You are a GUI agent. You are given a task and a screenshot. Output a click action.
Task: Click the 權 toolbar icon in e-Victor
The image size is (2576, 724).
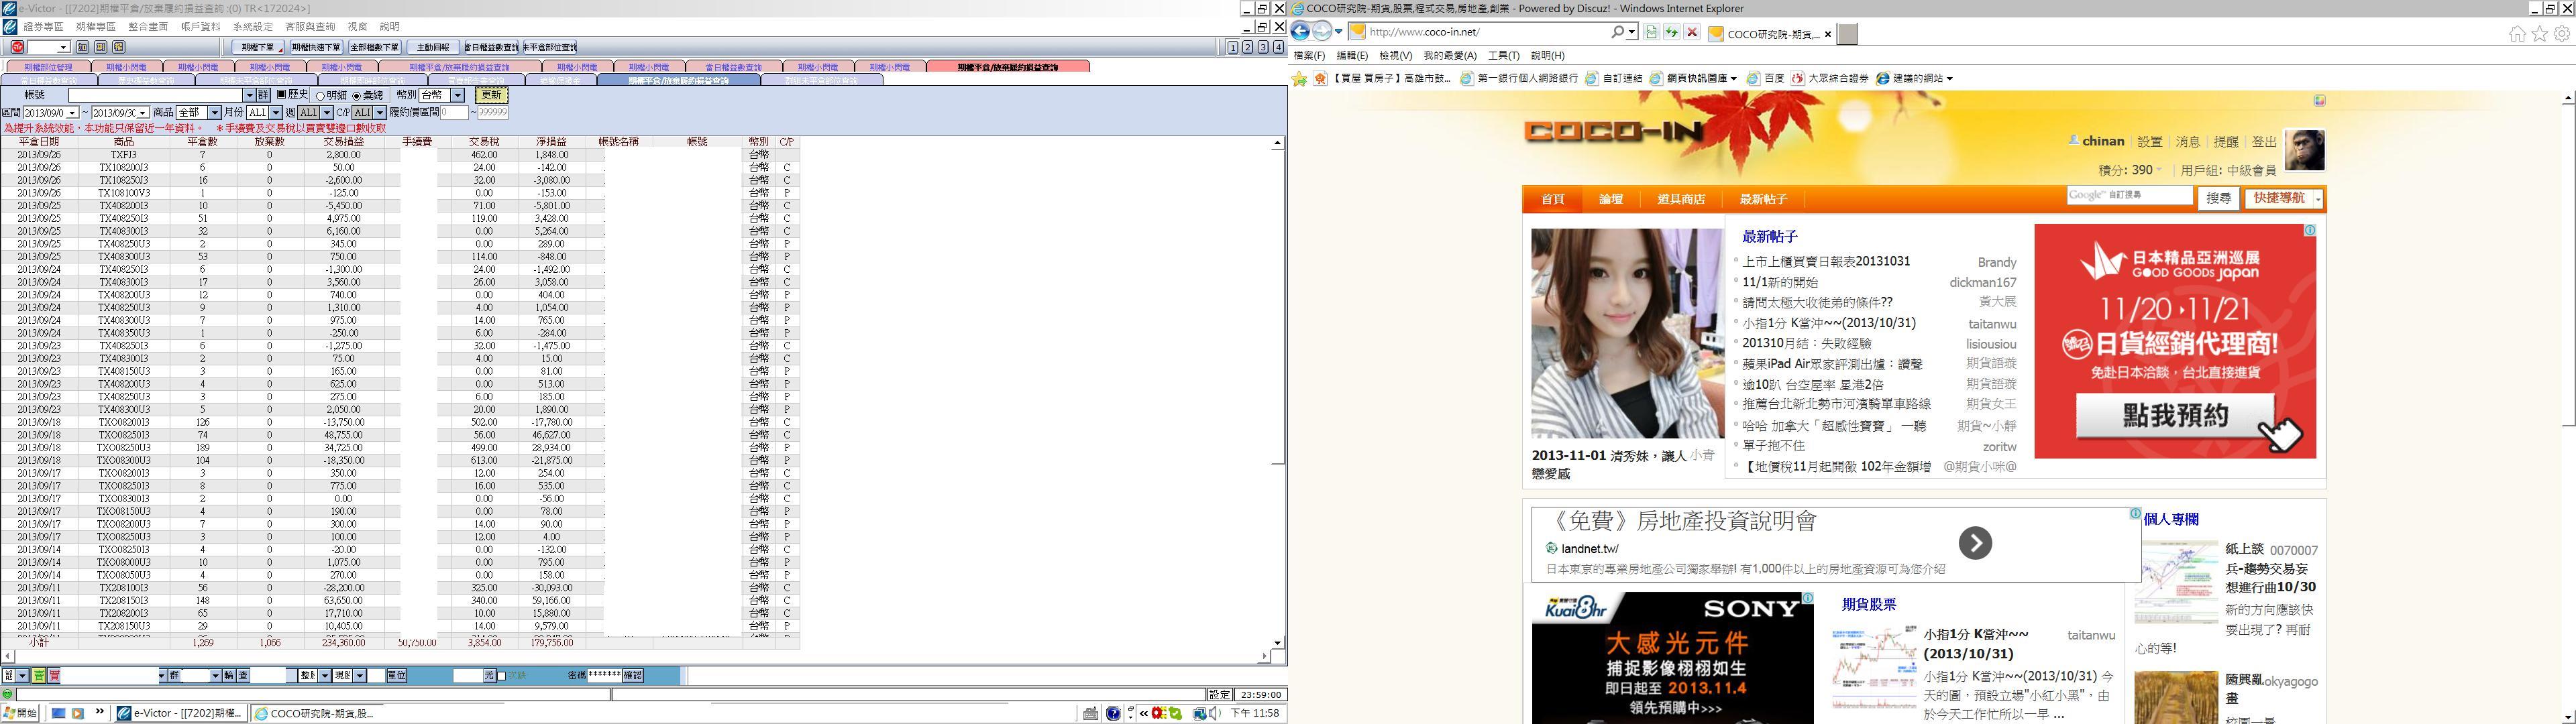coord(119,47)
